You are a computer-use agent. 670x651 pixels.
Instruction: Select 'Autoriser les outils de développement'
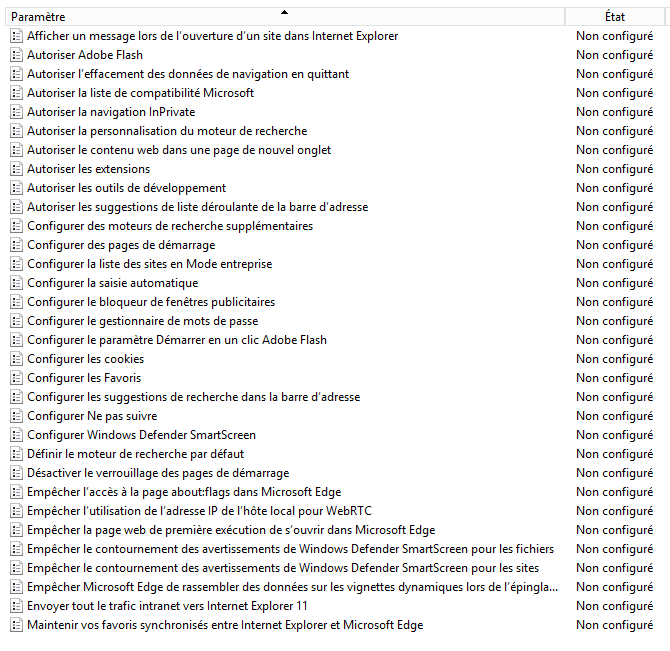point(126,188)
